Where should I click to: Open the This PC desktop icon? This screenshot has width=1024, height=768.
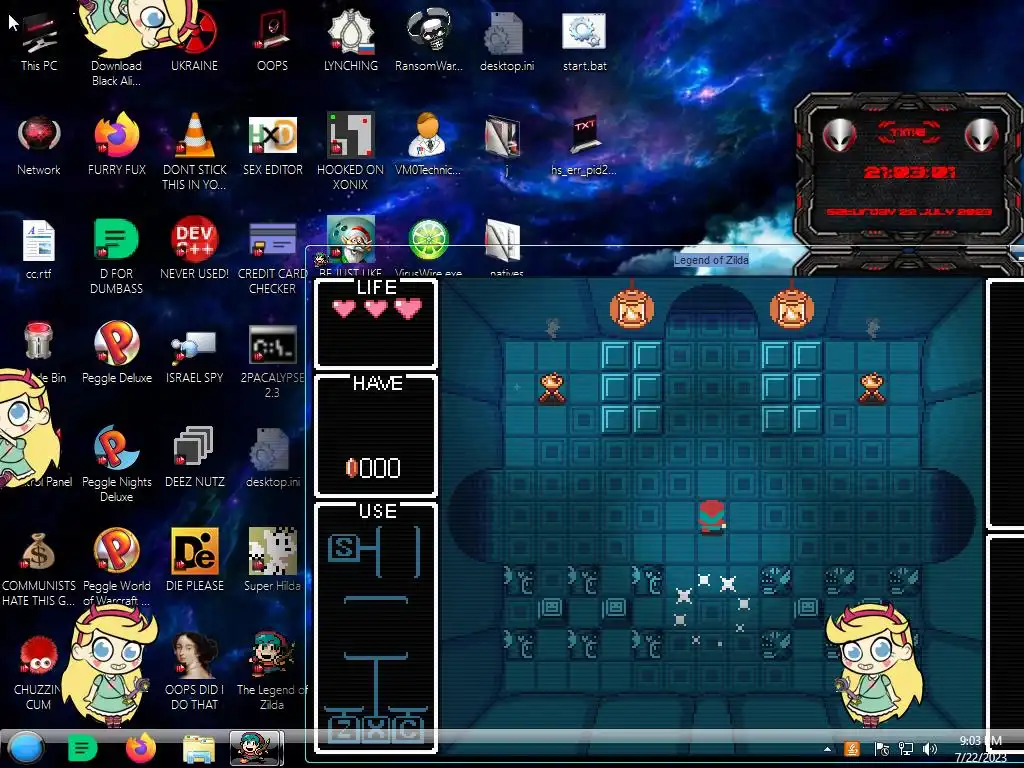pyautogui.click(x=39, y=42)
